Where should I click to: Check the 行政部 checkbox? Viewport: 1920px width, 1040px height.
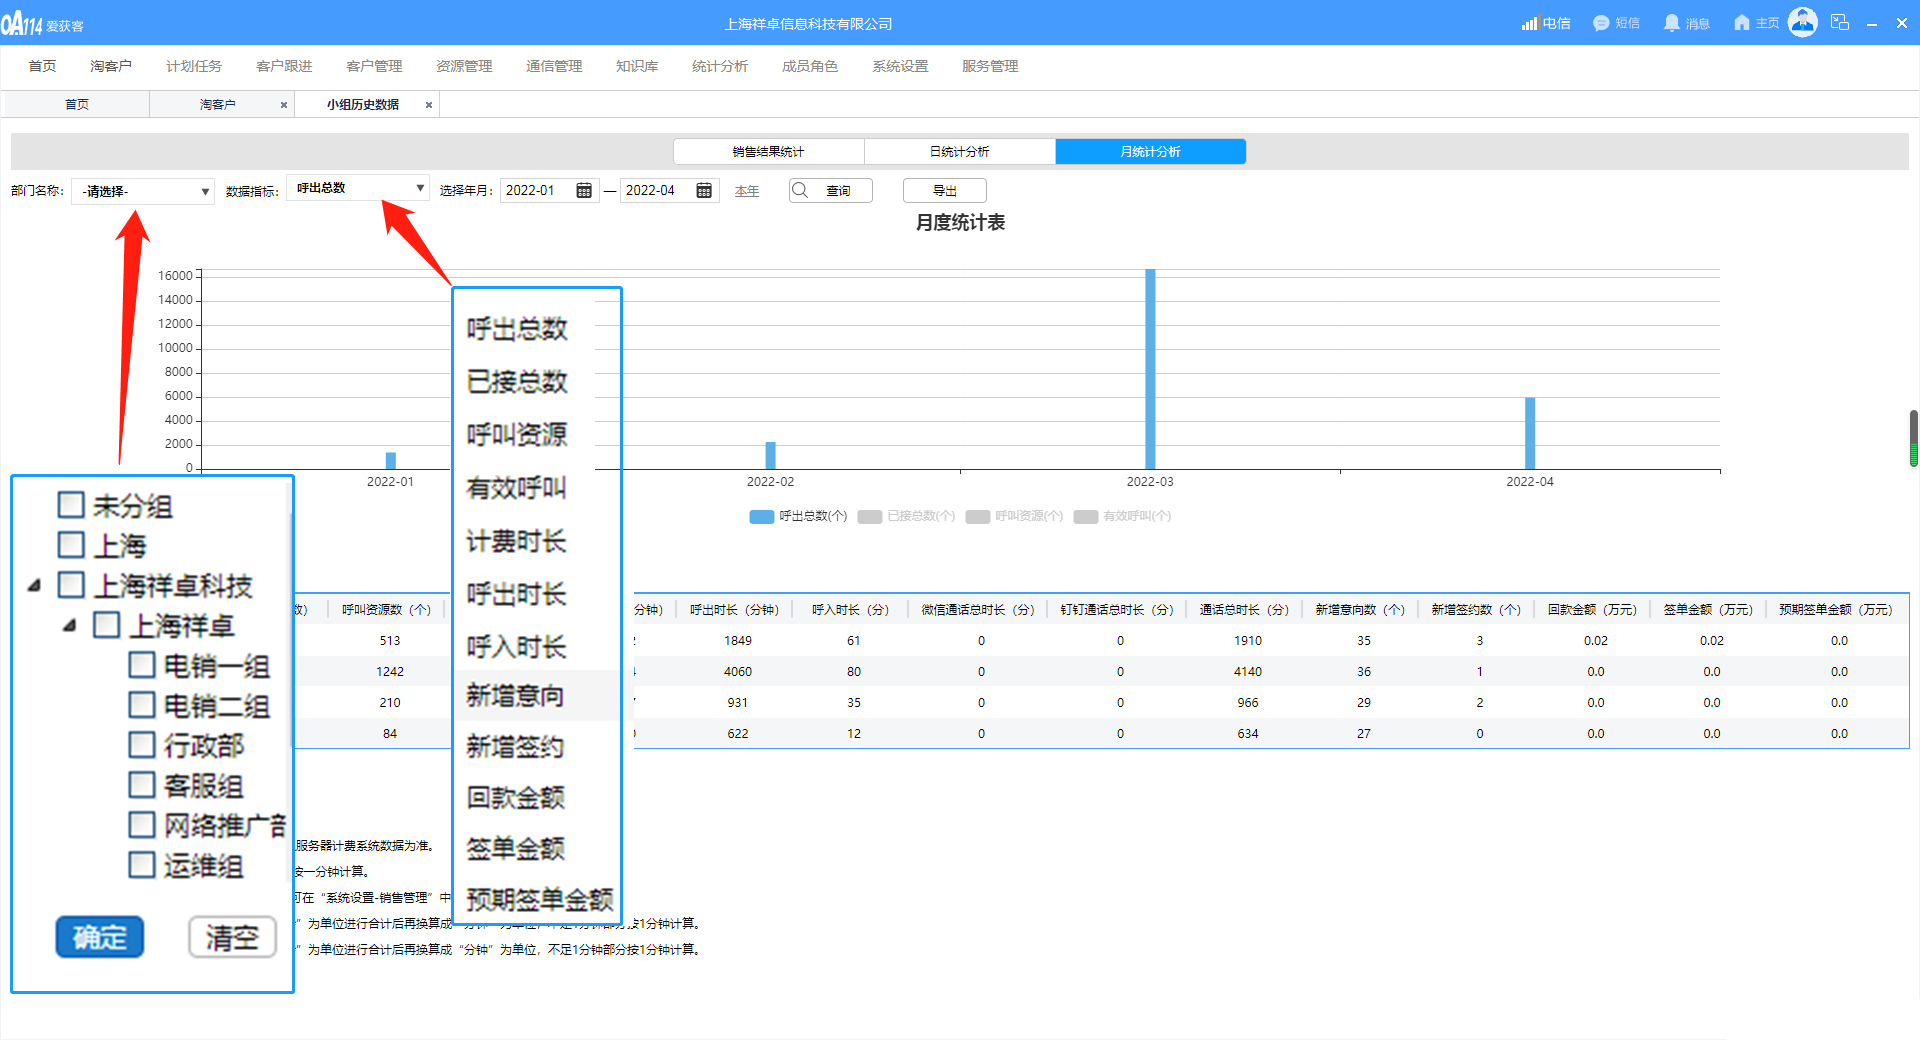click(x=142, y=745)
